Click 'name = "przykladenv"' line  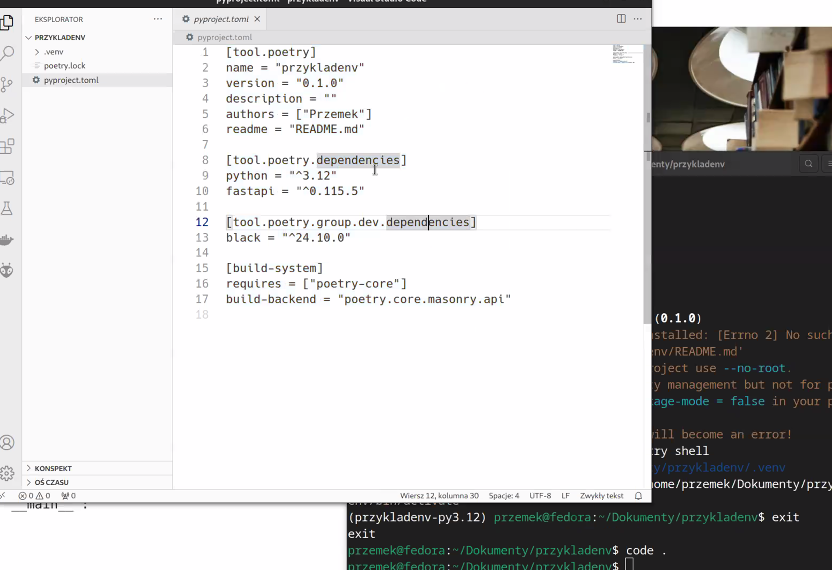click(x=295, y=68)
